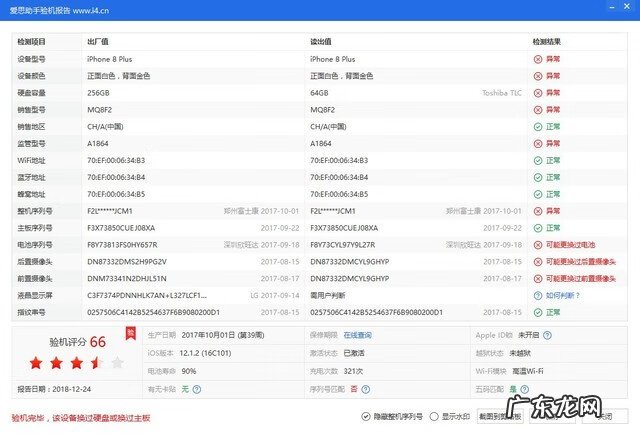Click the iOS version 12.1.2 (16C101)
Screen dimensions: 640x436
coord(205,353)
